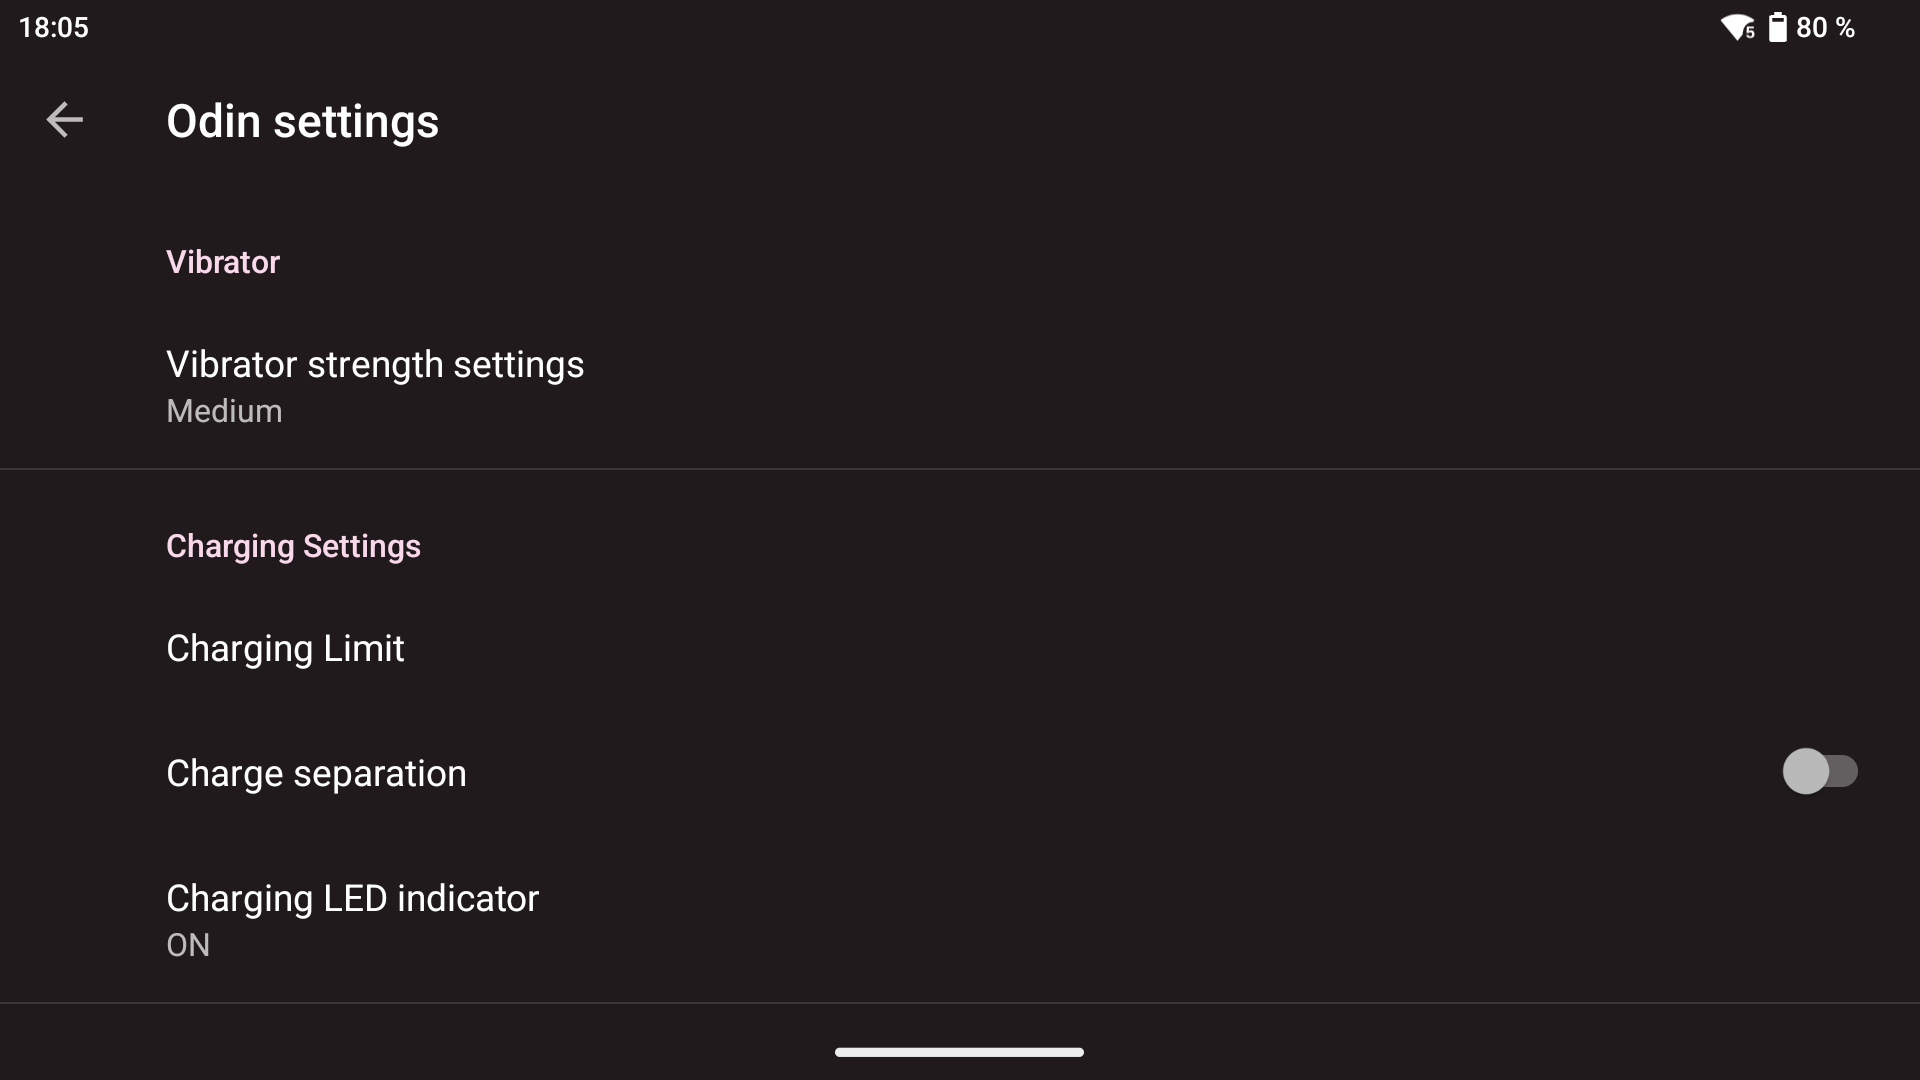Image resolution: width=1920 pixels, height=1080 pixels.
Task: Click the divider below Charging LED indicator
Action: click(x=960, y=1003)
